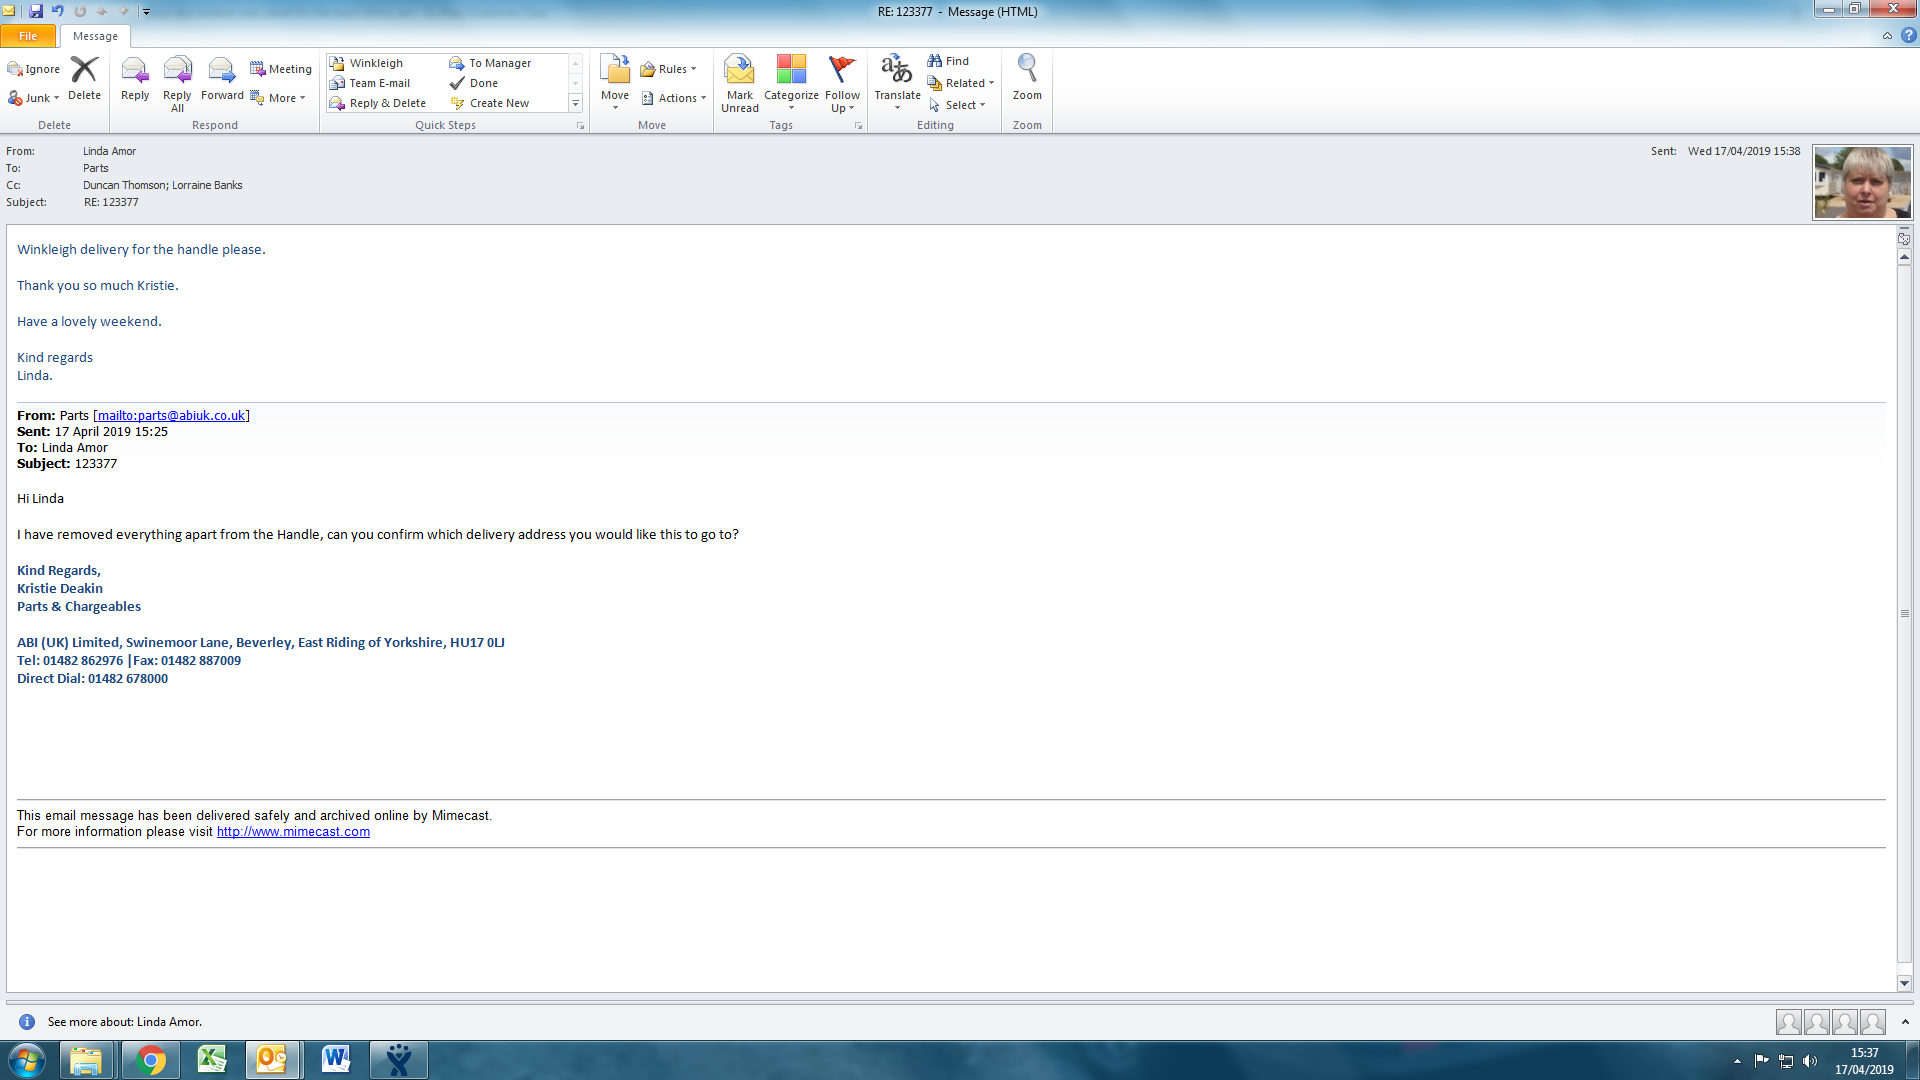Click Linda Amor's contact photo thumbnail
Image resolution: width=1920 pixels, height=1080 pixels.
[1862, 183]
